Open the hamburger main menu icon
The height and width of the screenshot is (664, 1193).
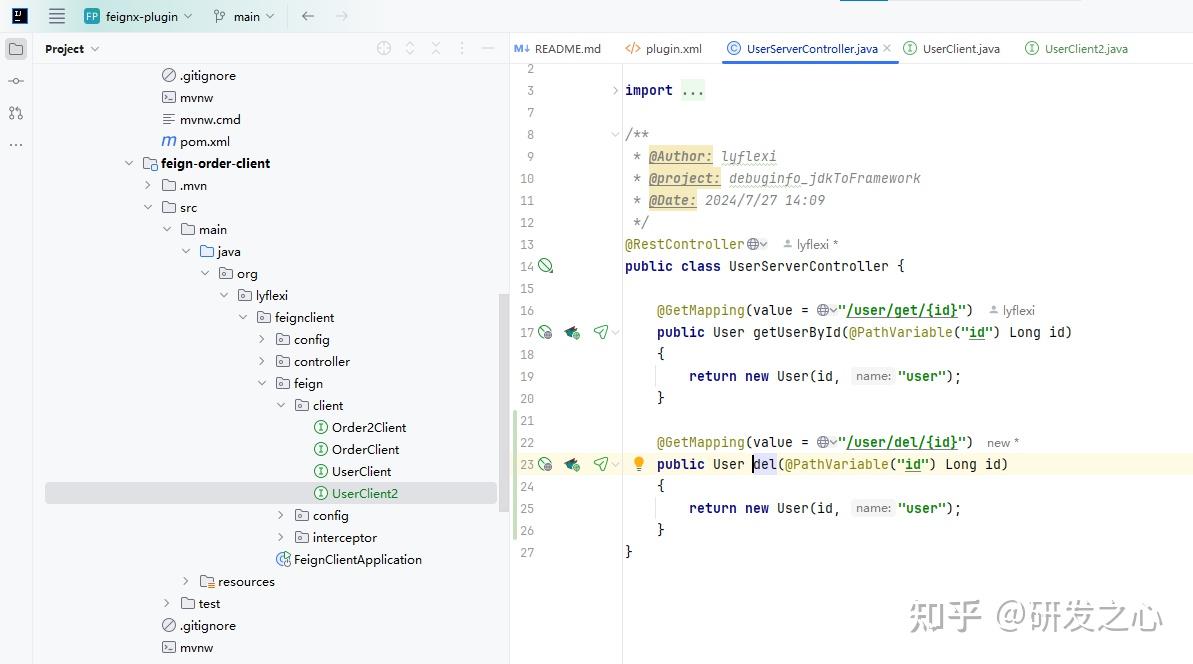57,15
